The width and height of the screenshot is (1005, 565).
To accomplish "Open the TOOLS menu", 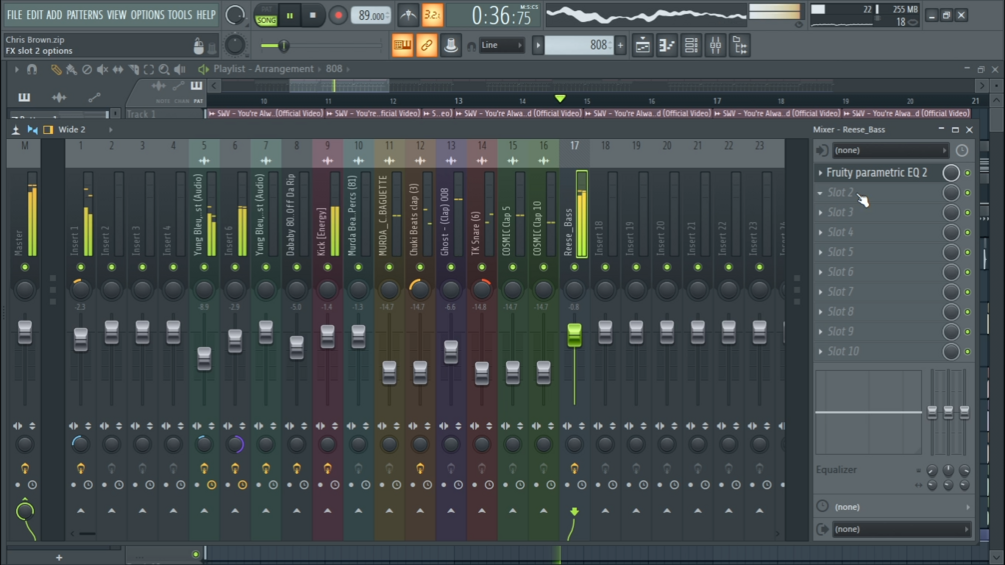I will 179,15.
